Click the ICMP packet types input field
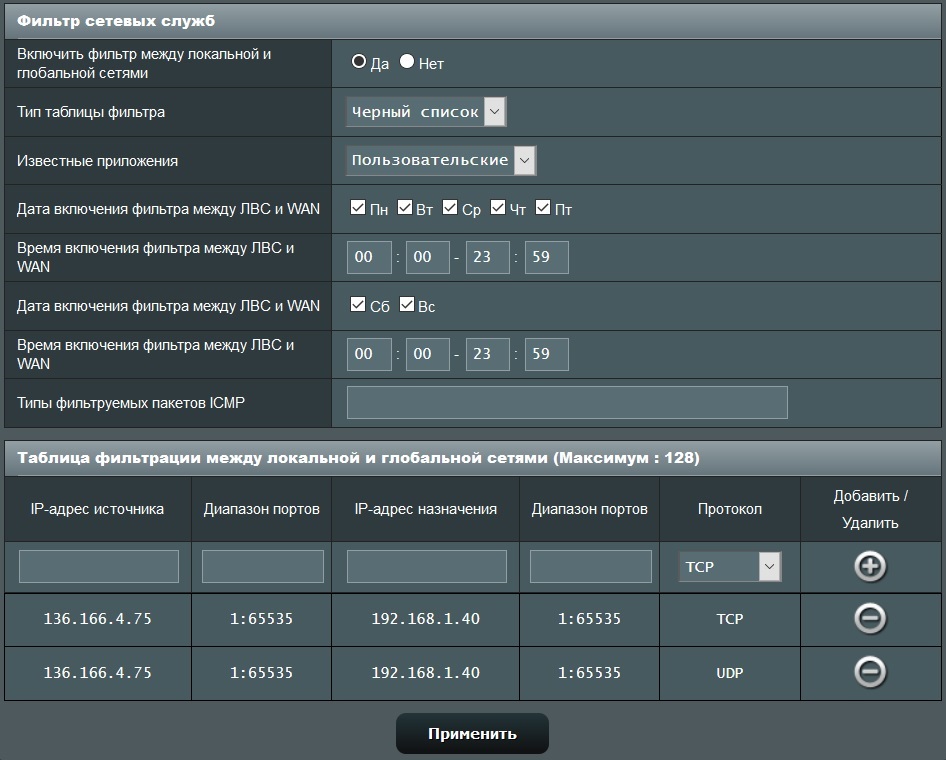 [567, 402]
